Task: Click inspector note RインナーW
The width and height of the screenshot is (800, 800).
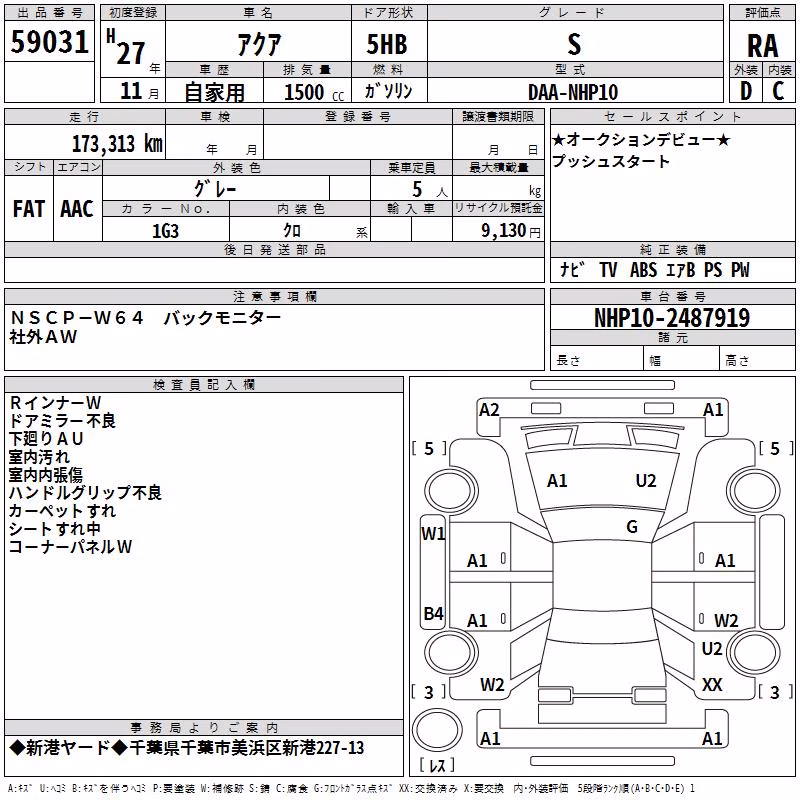Action: pos(55,403)
